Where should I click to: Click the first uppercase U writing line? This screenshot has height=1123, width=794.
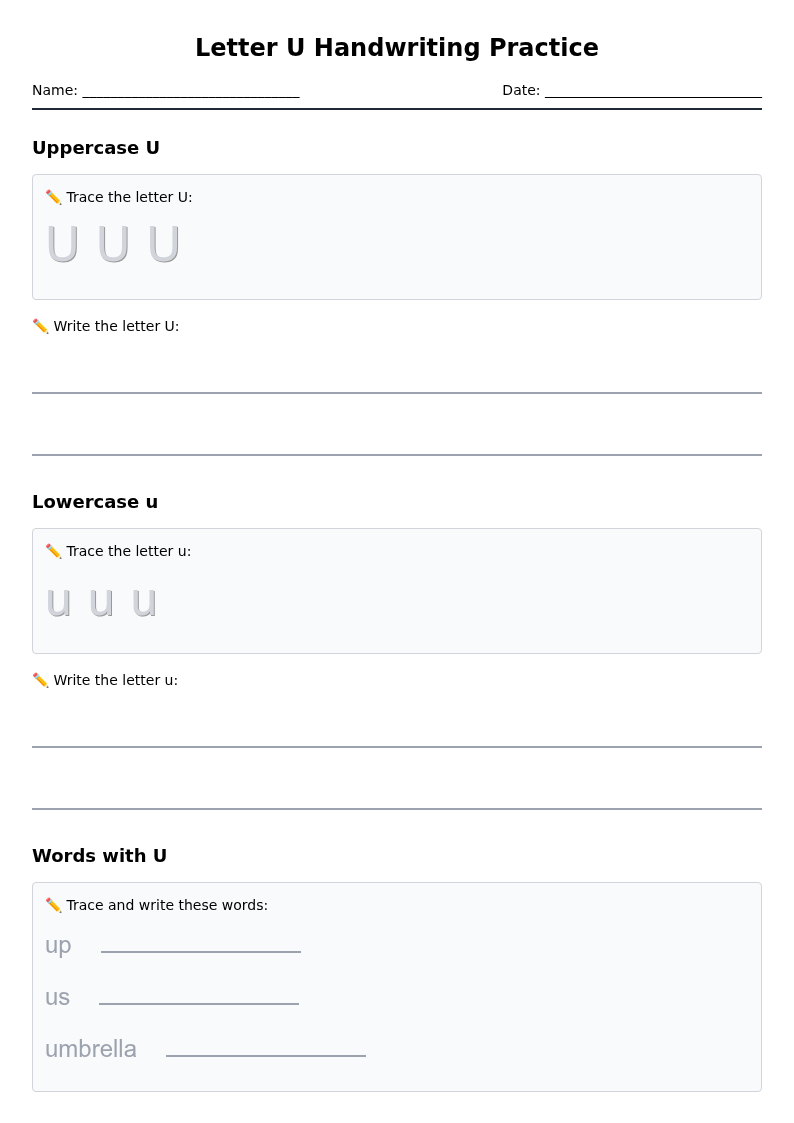click(397, 392)
